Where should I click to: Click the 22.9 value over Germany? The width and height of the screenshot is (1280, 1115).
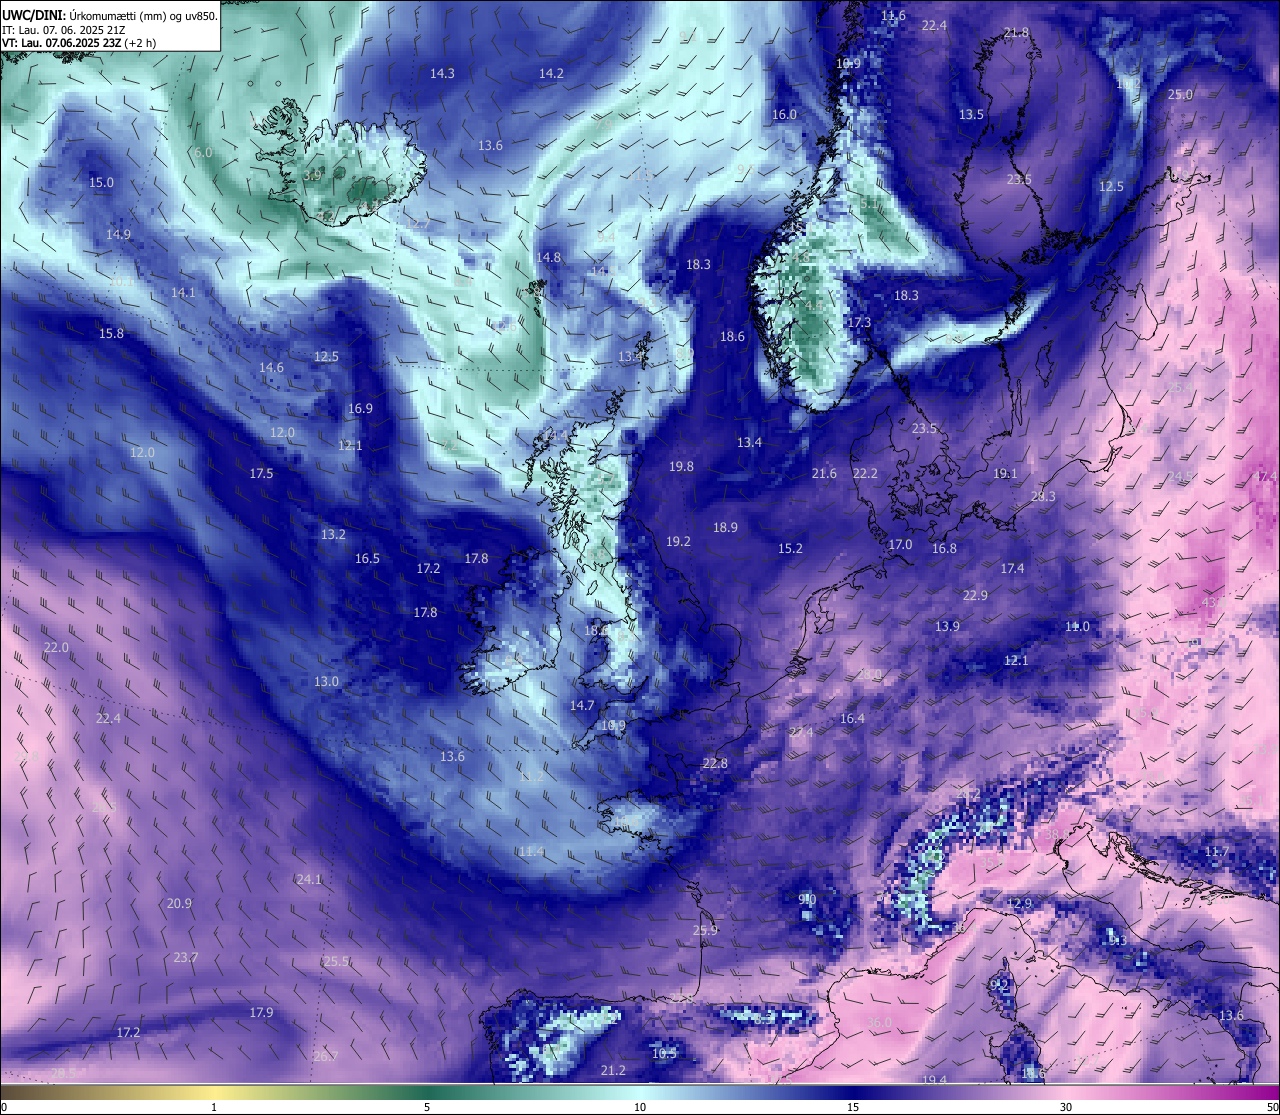[x=975, y=595]
